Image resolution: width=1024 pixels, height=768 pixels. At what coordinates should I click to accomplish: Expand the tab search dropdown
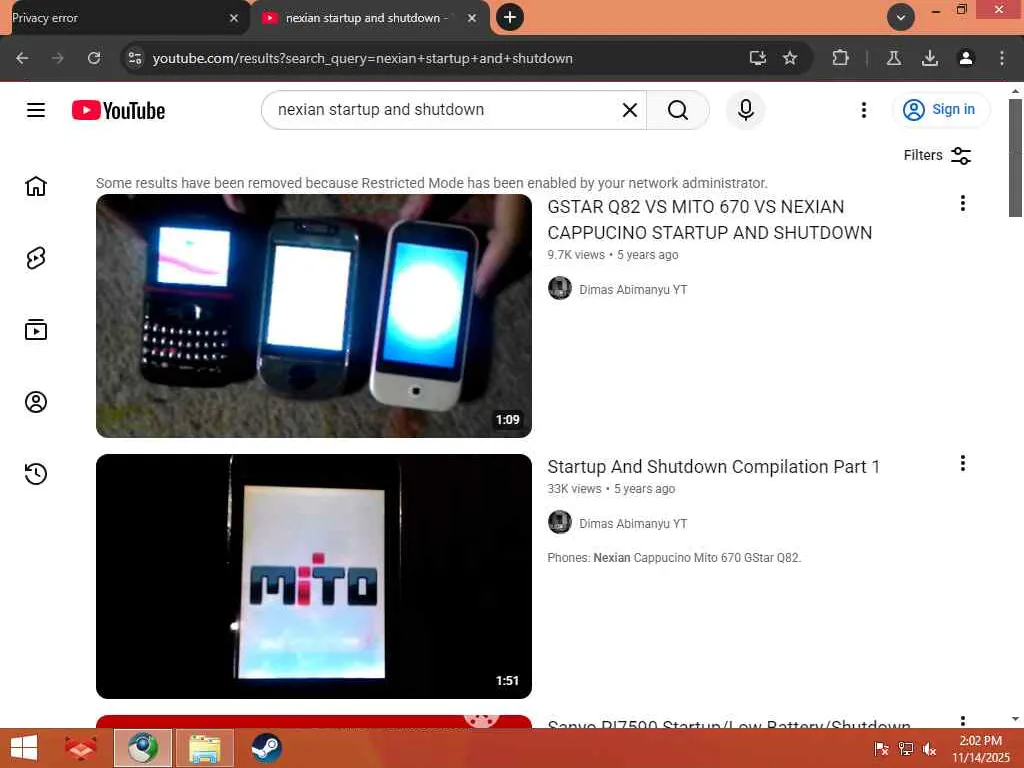point(901,18)
